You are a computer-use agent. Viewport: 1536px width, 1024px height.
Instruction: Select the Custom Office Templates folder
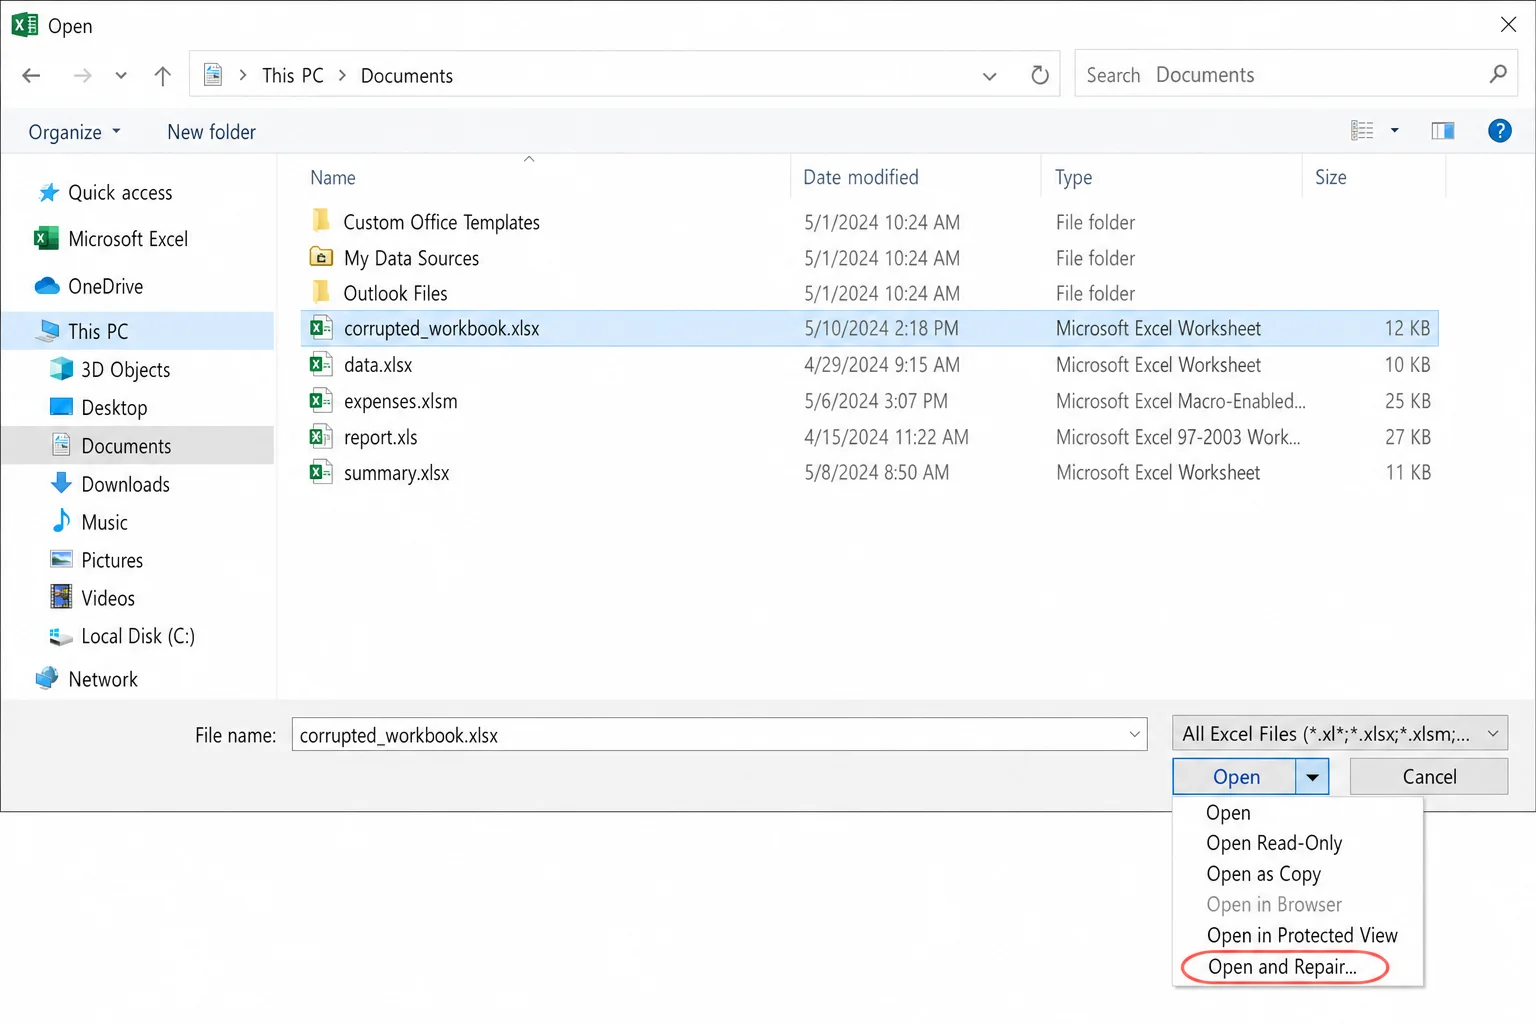point(441,222)
